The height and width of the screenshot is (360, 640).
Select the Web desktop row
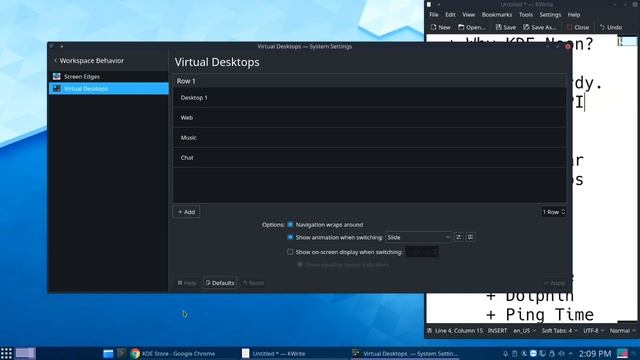369,118
